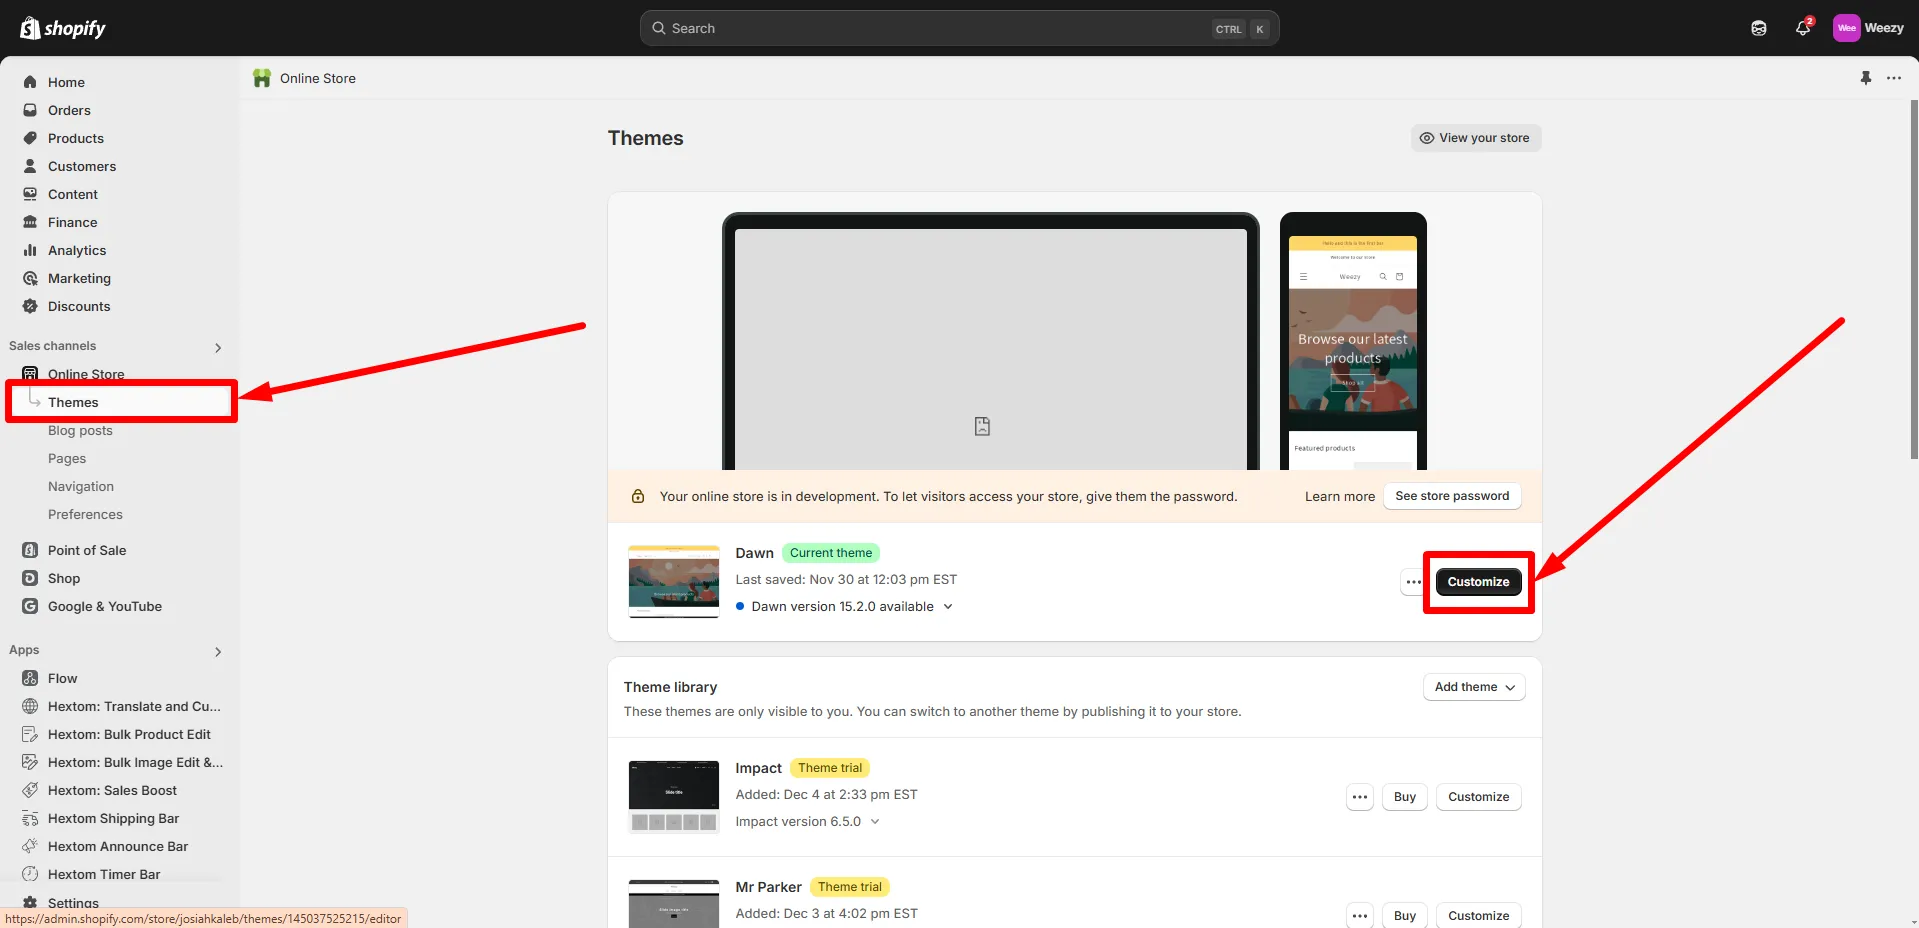Open the Weezy account menu
This screenshot has height=928, width=1919.
tap(1869, 28)
